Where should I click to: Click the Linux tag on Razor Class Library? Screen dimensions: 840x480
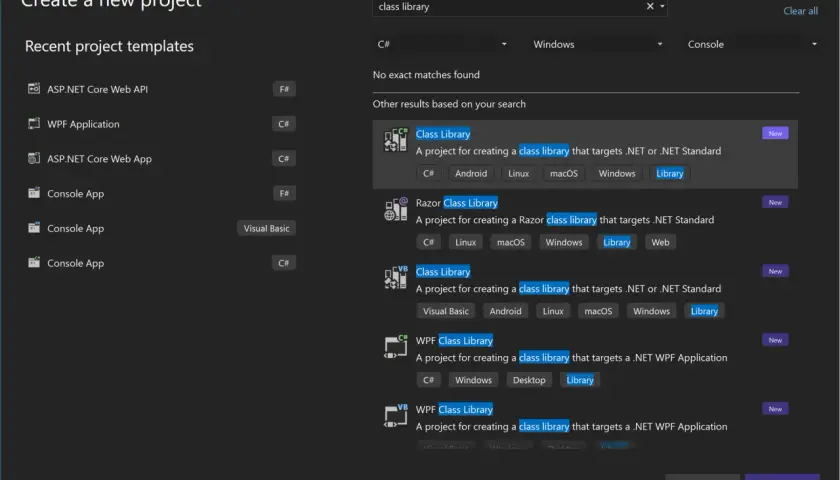click(x=466, y=242)
